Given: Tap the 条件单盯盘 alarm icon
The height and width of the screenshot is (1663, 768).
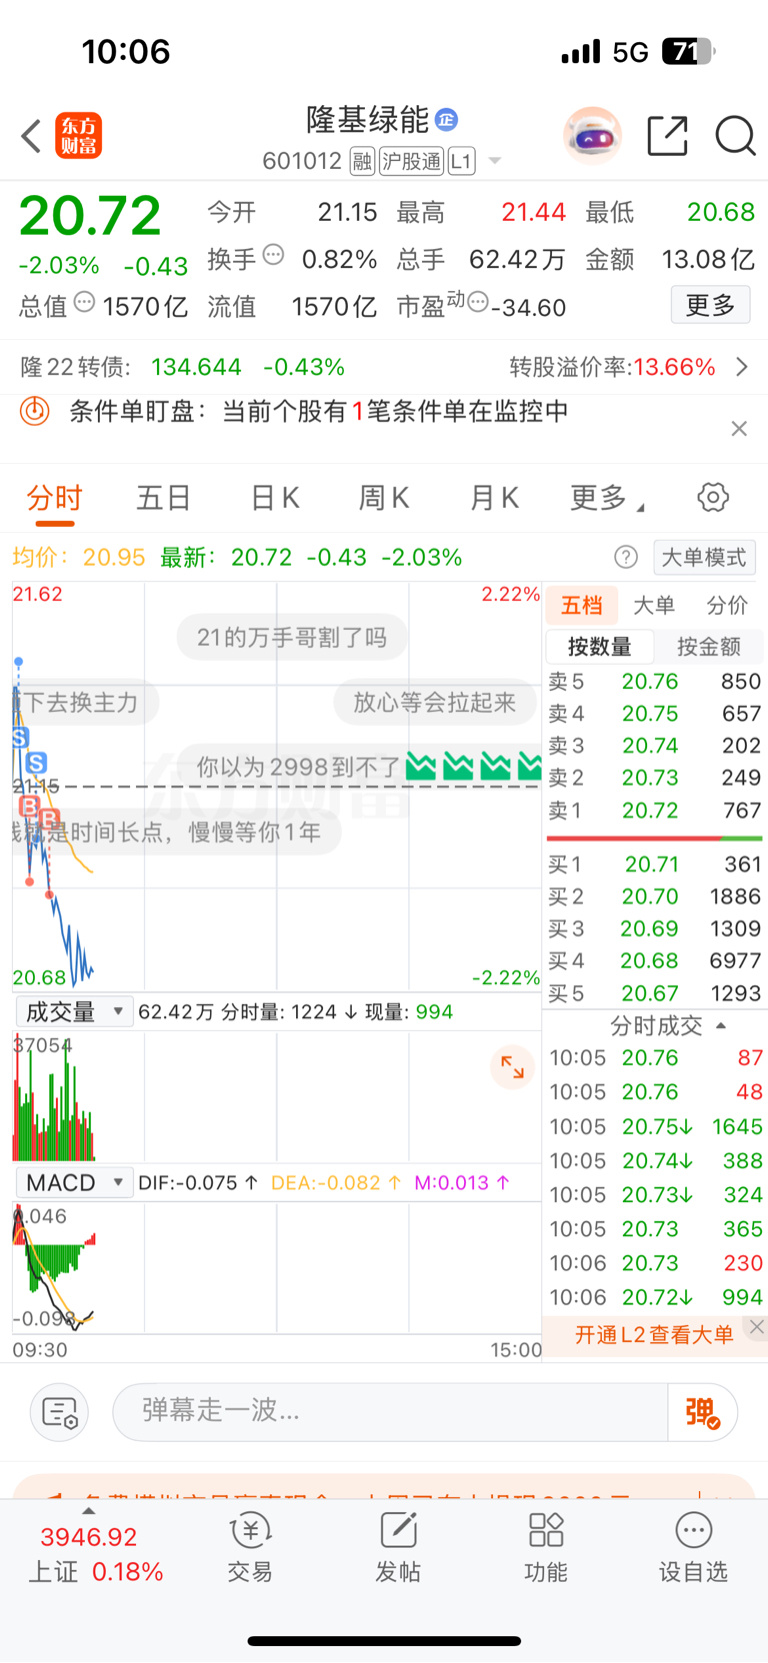Looking at the screenshot, I should [x=35, y=411].
